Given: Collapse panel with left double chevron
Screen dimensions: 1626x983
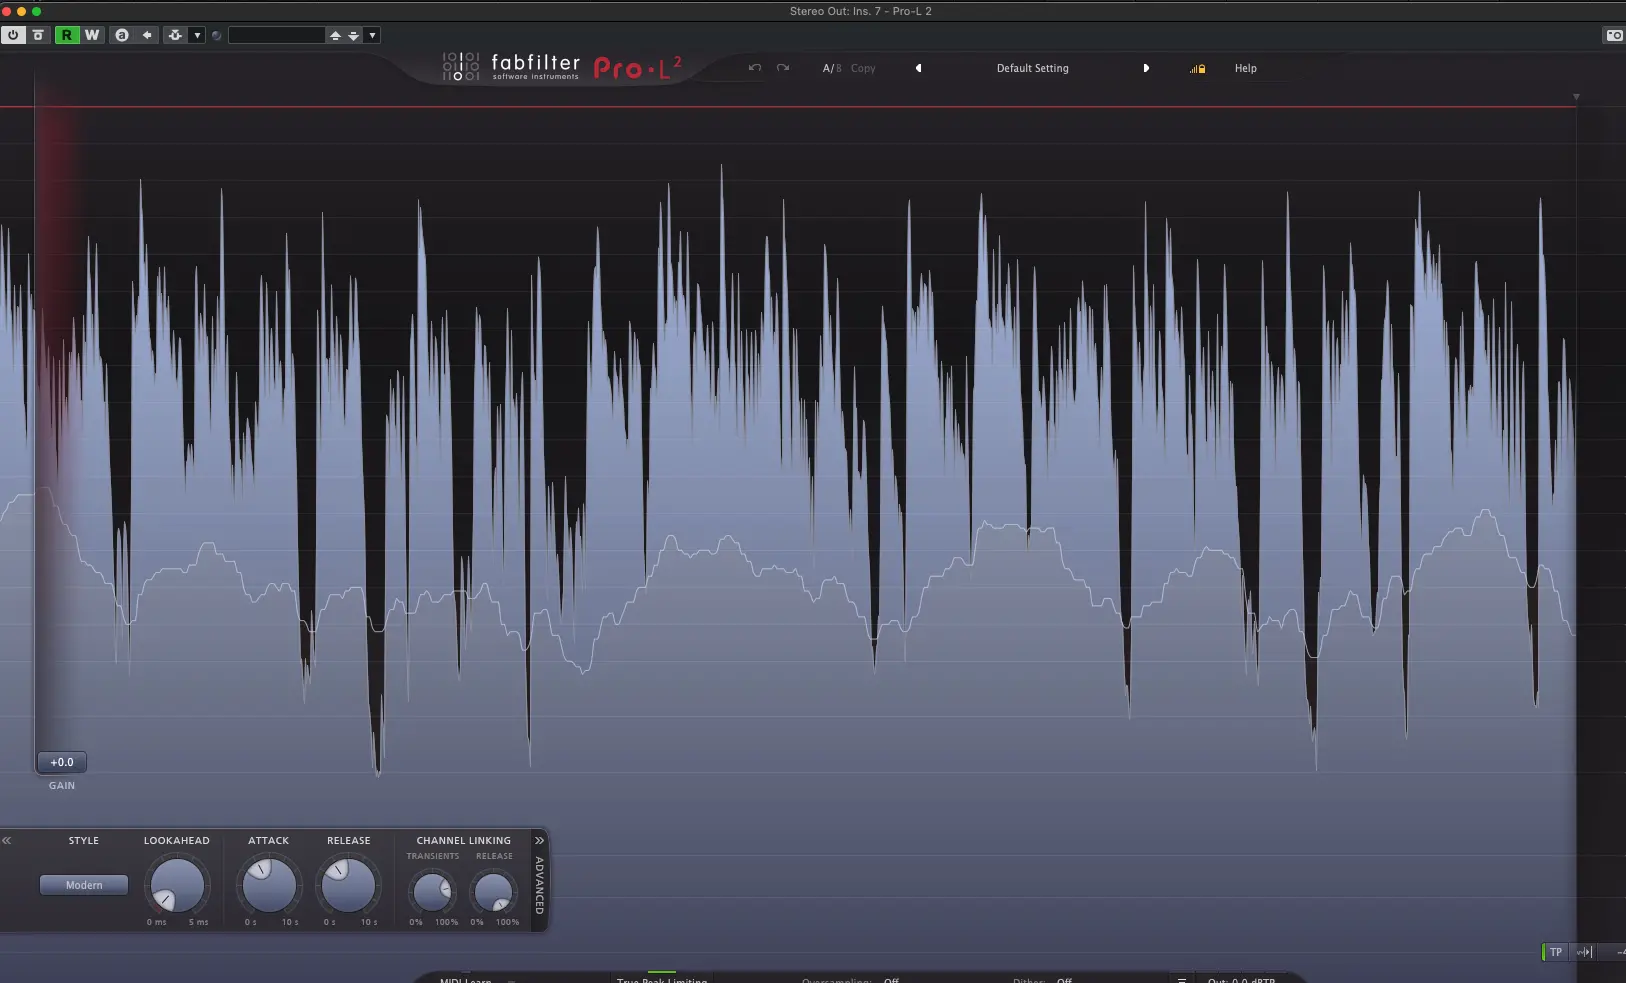Looking at the screenshot, I should (7, 840).
